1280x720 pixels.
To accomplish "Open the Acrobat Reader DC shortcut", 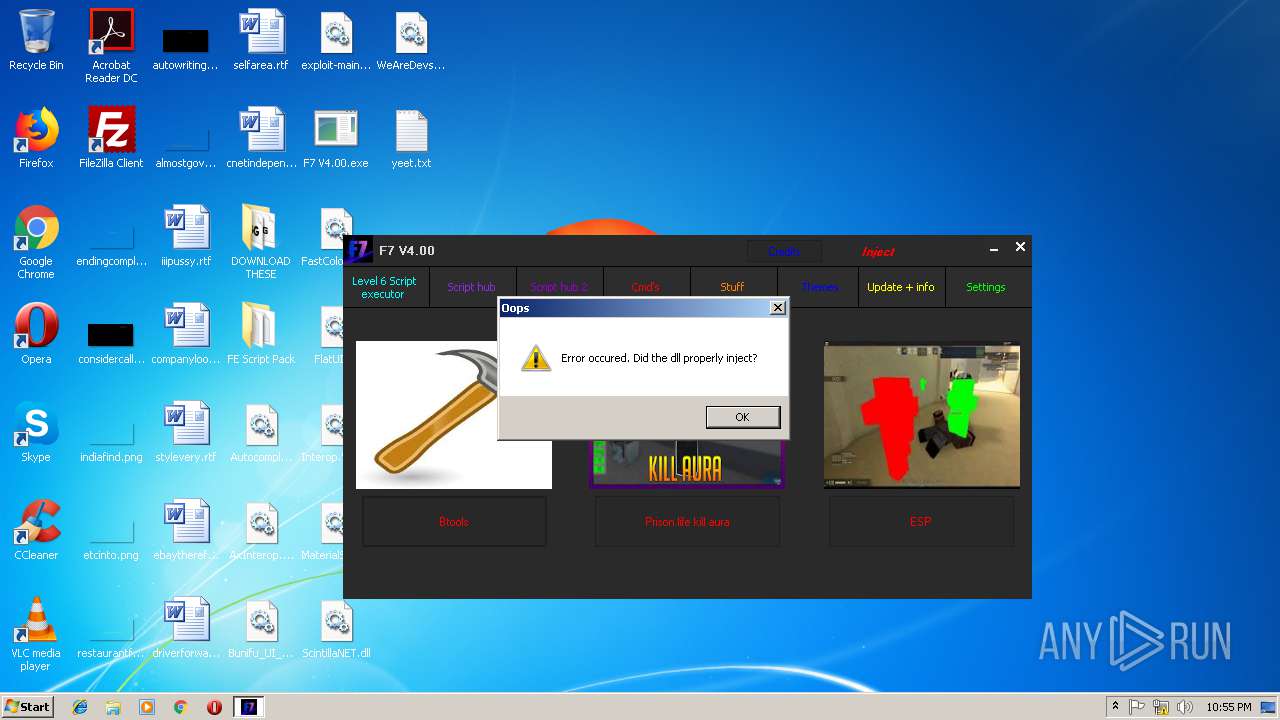I will point(111,46).
